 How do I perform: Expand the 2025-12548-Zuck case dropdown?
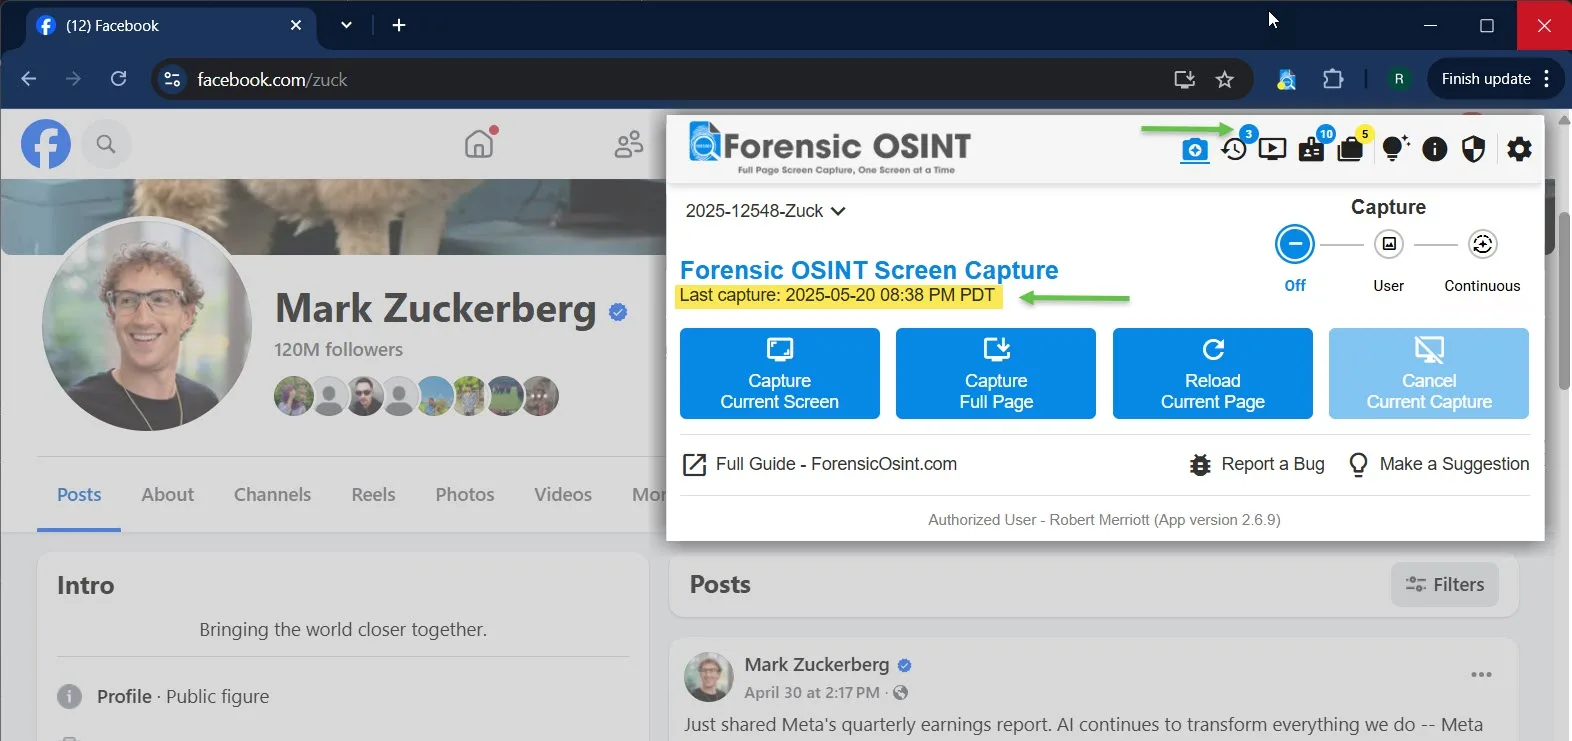766,211
